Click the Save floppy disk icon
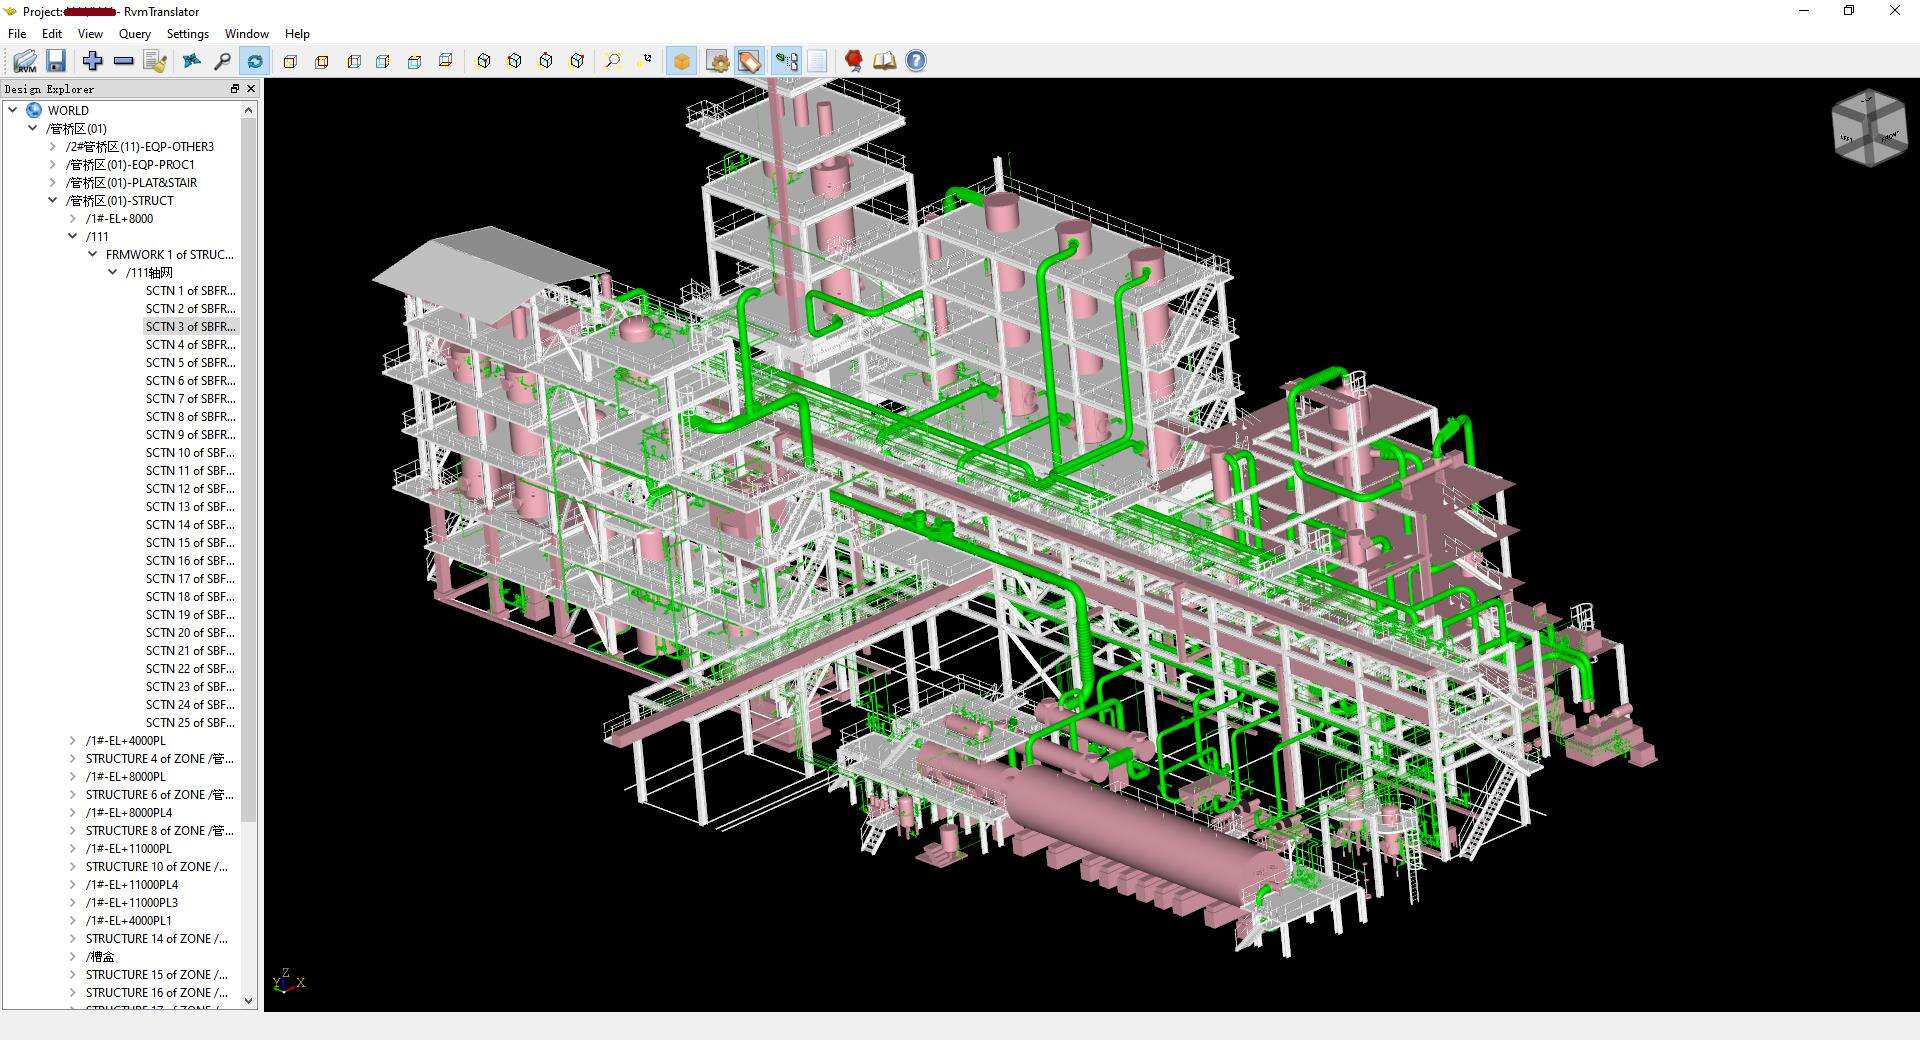 [x=56, y=61]
